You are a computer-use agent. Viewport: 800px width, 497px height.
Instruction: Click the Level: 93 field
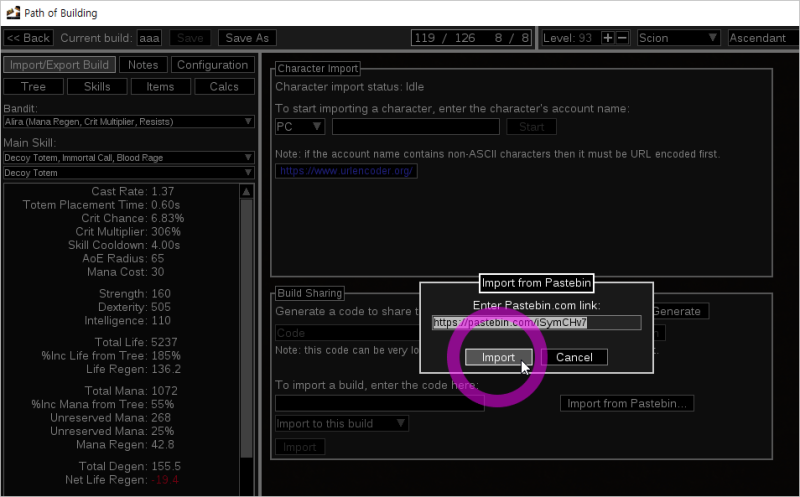coord(567,38)
